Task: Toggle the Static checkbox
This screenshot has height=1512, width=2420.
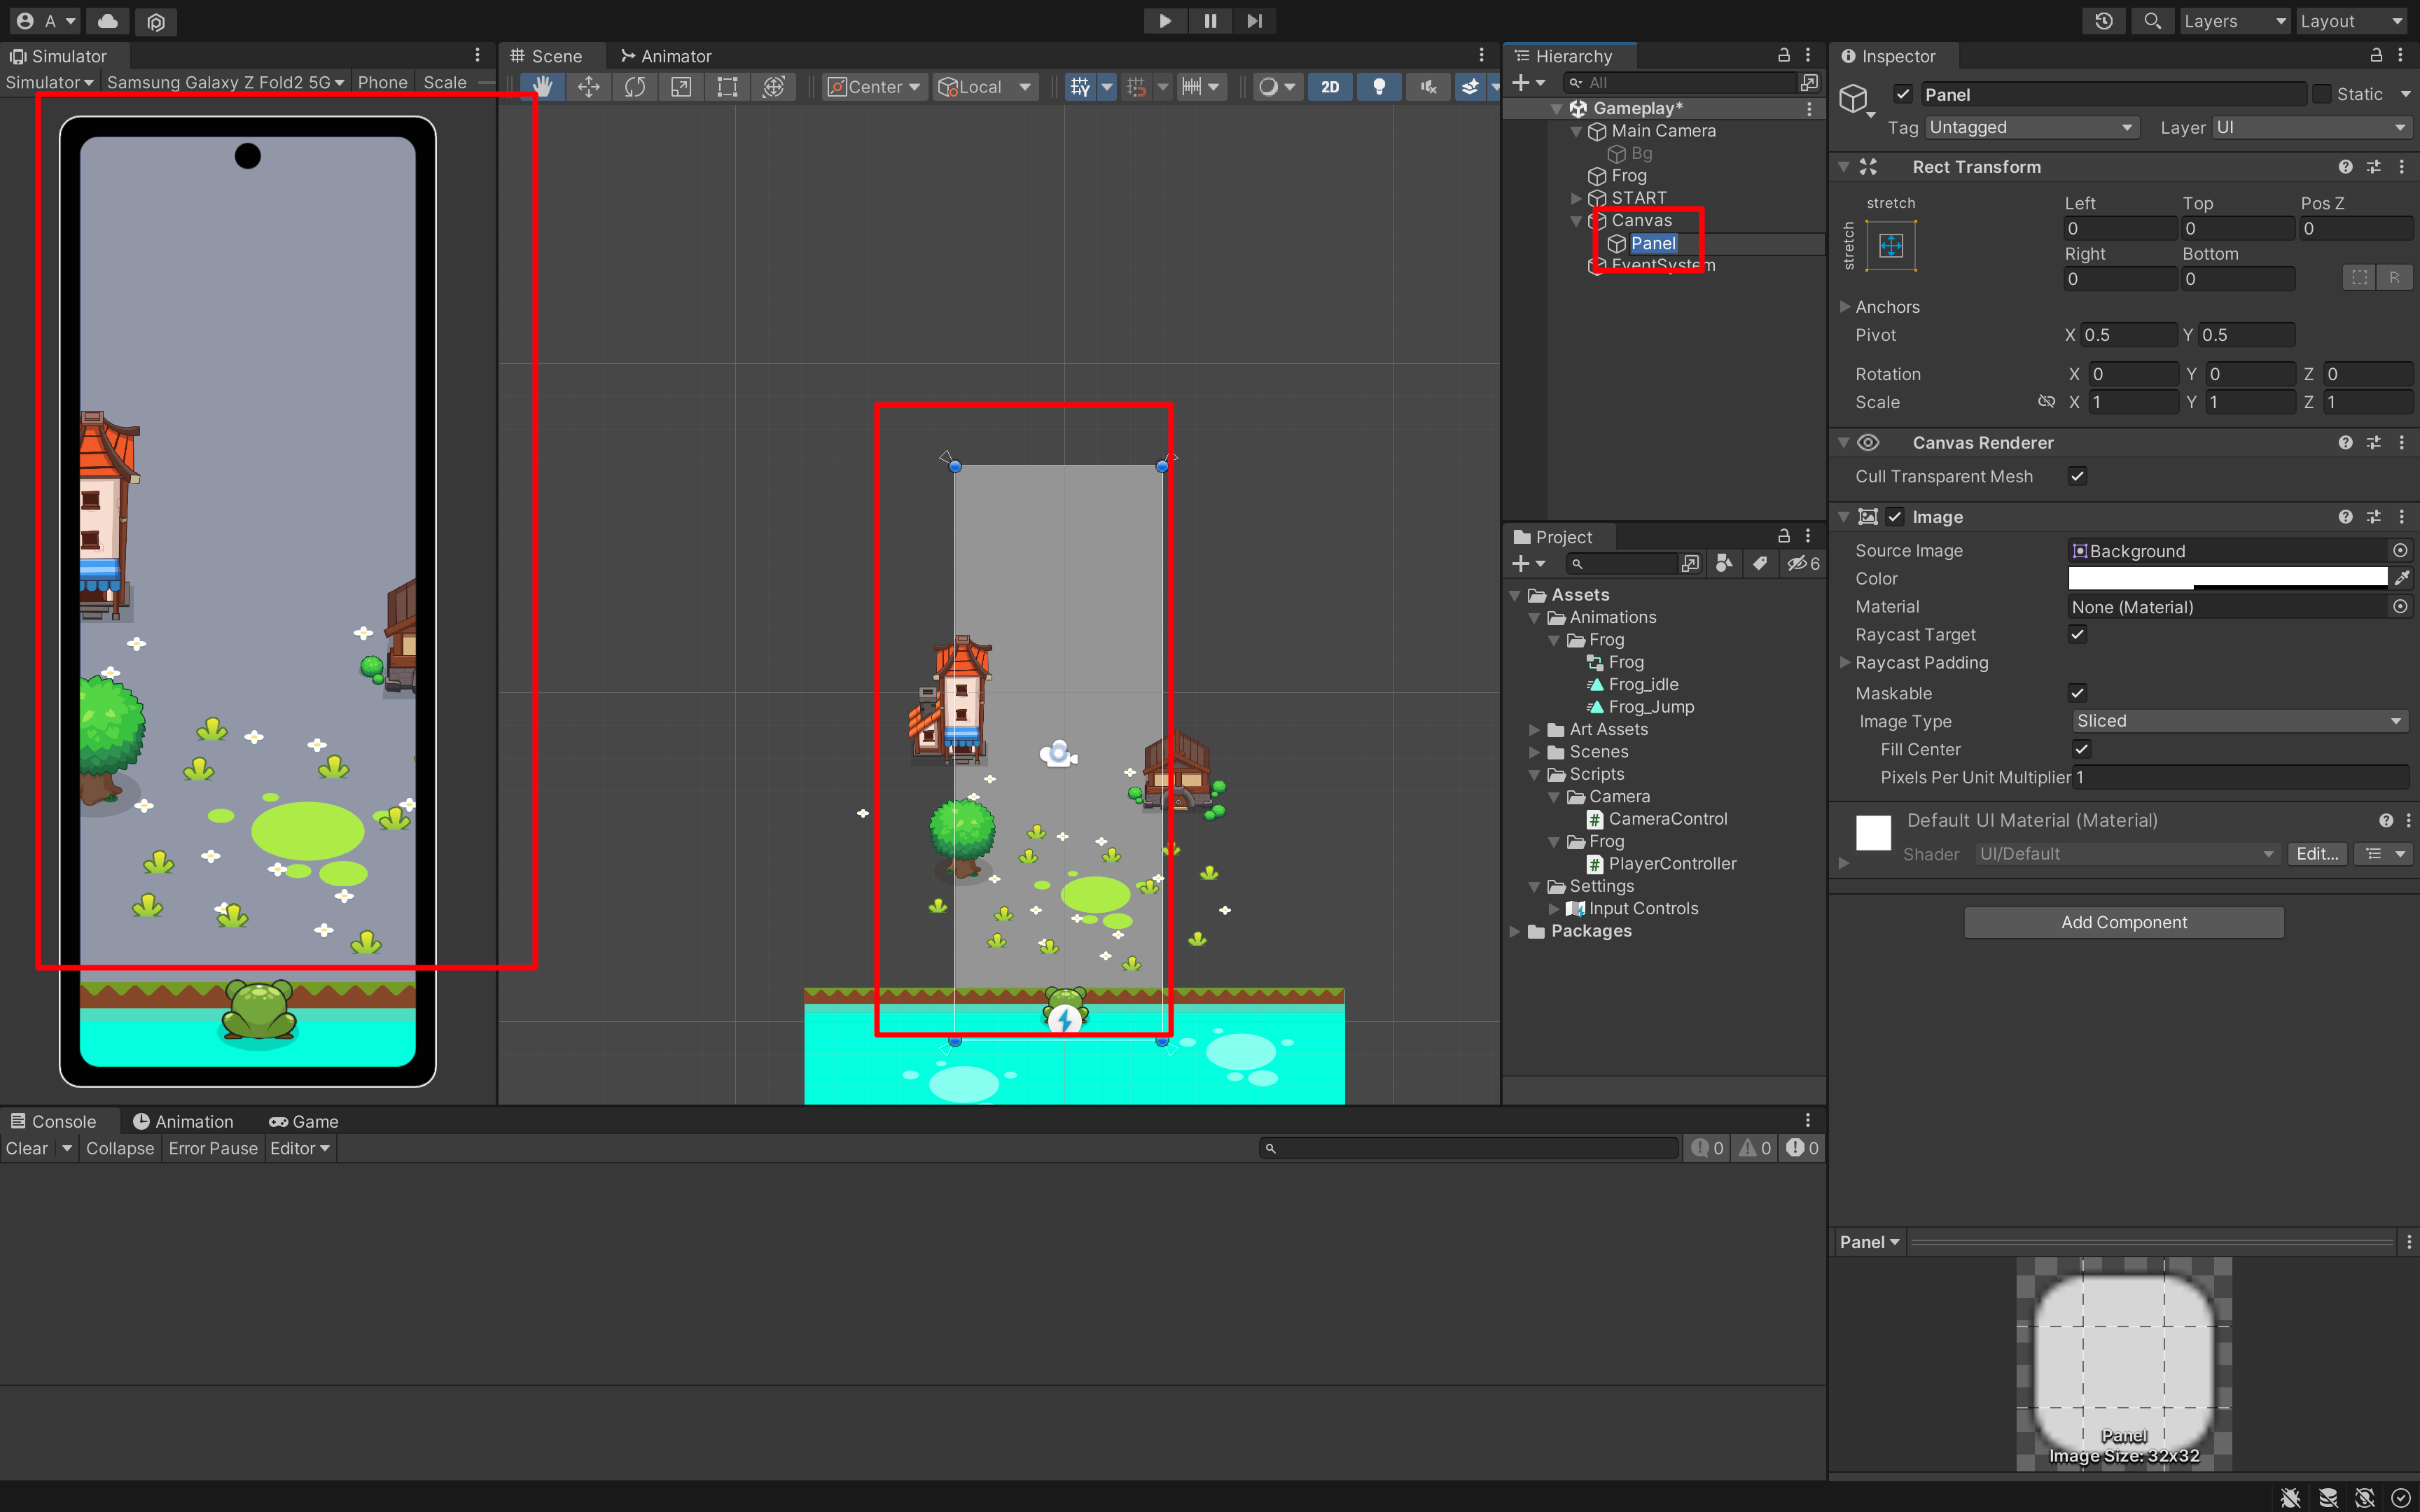Action: pos(2322,95)
